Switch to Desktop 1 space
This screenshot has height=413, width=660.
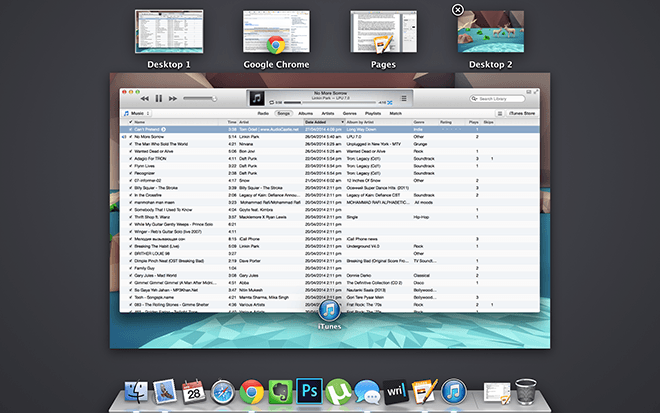pyautogui.click(x=169, y=32)
